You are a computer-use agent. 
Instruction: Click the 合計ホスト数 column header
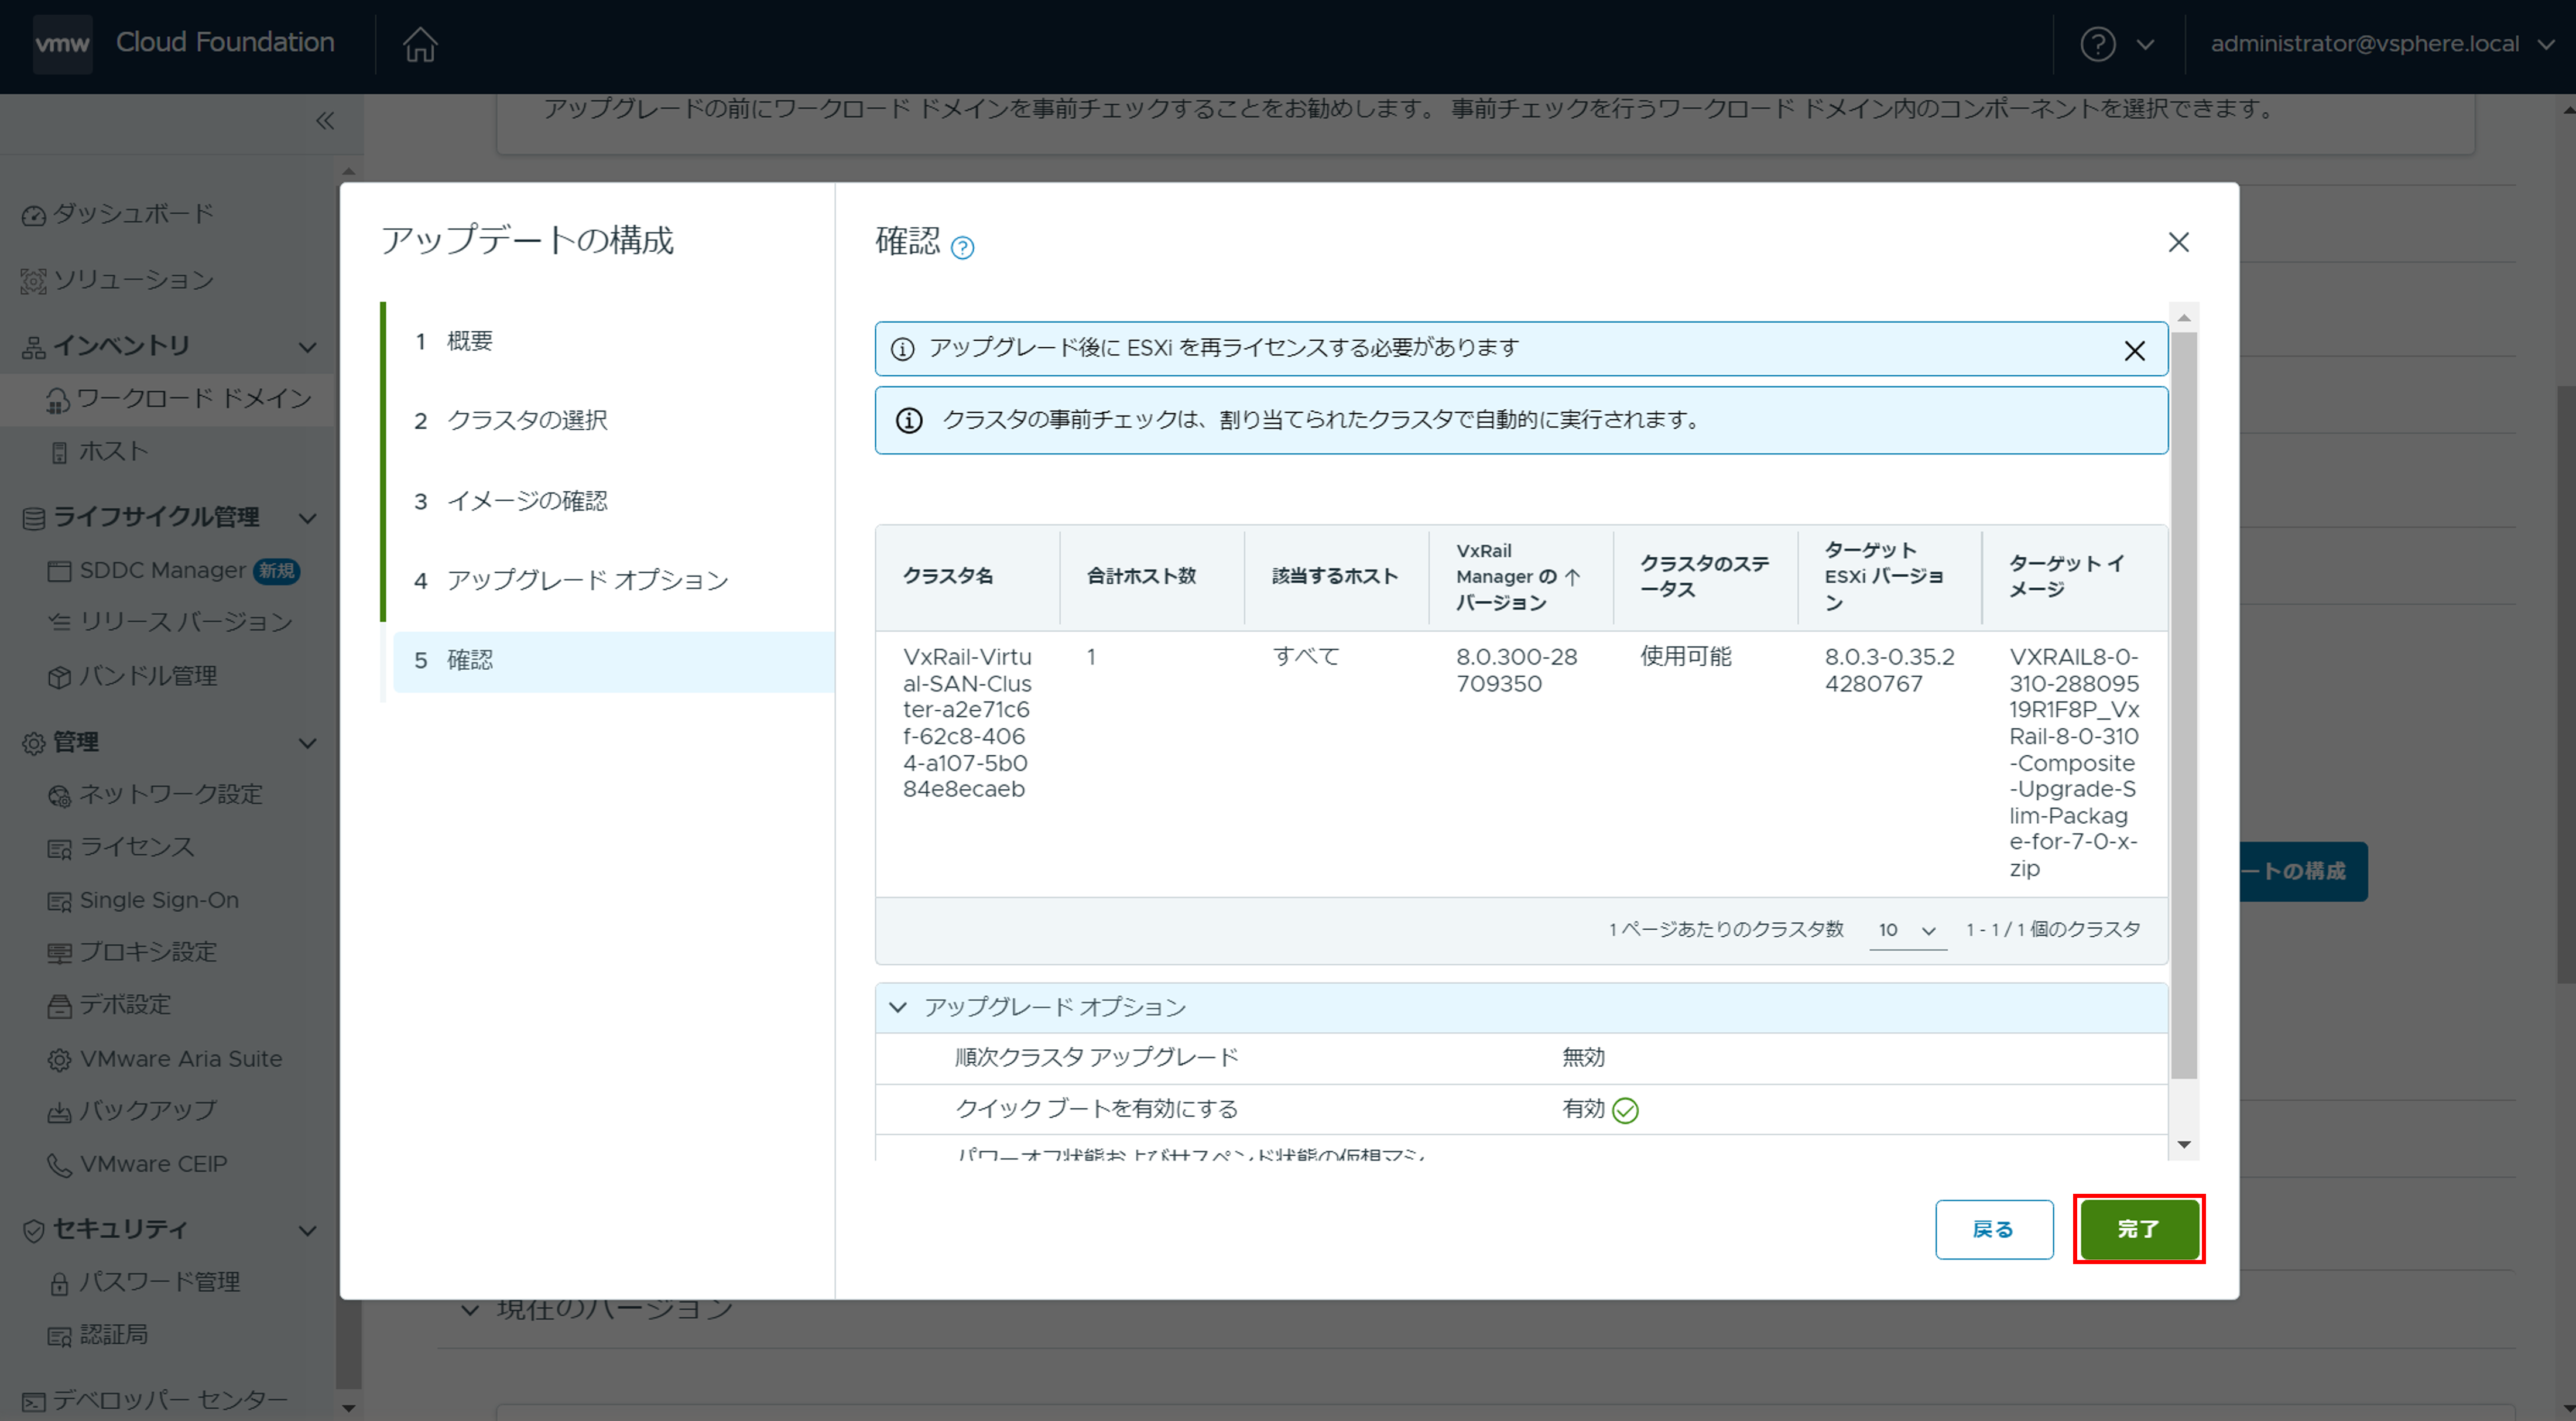click(x=1151, y=577)
